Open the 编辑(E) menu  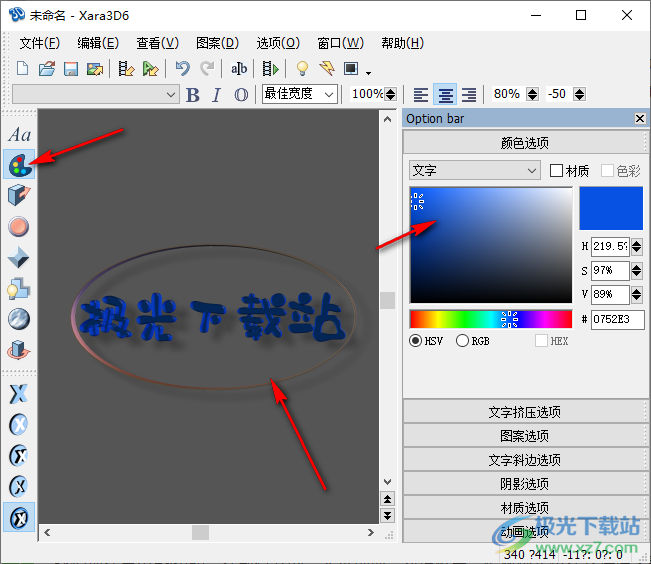pos(98,43)
